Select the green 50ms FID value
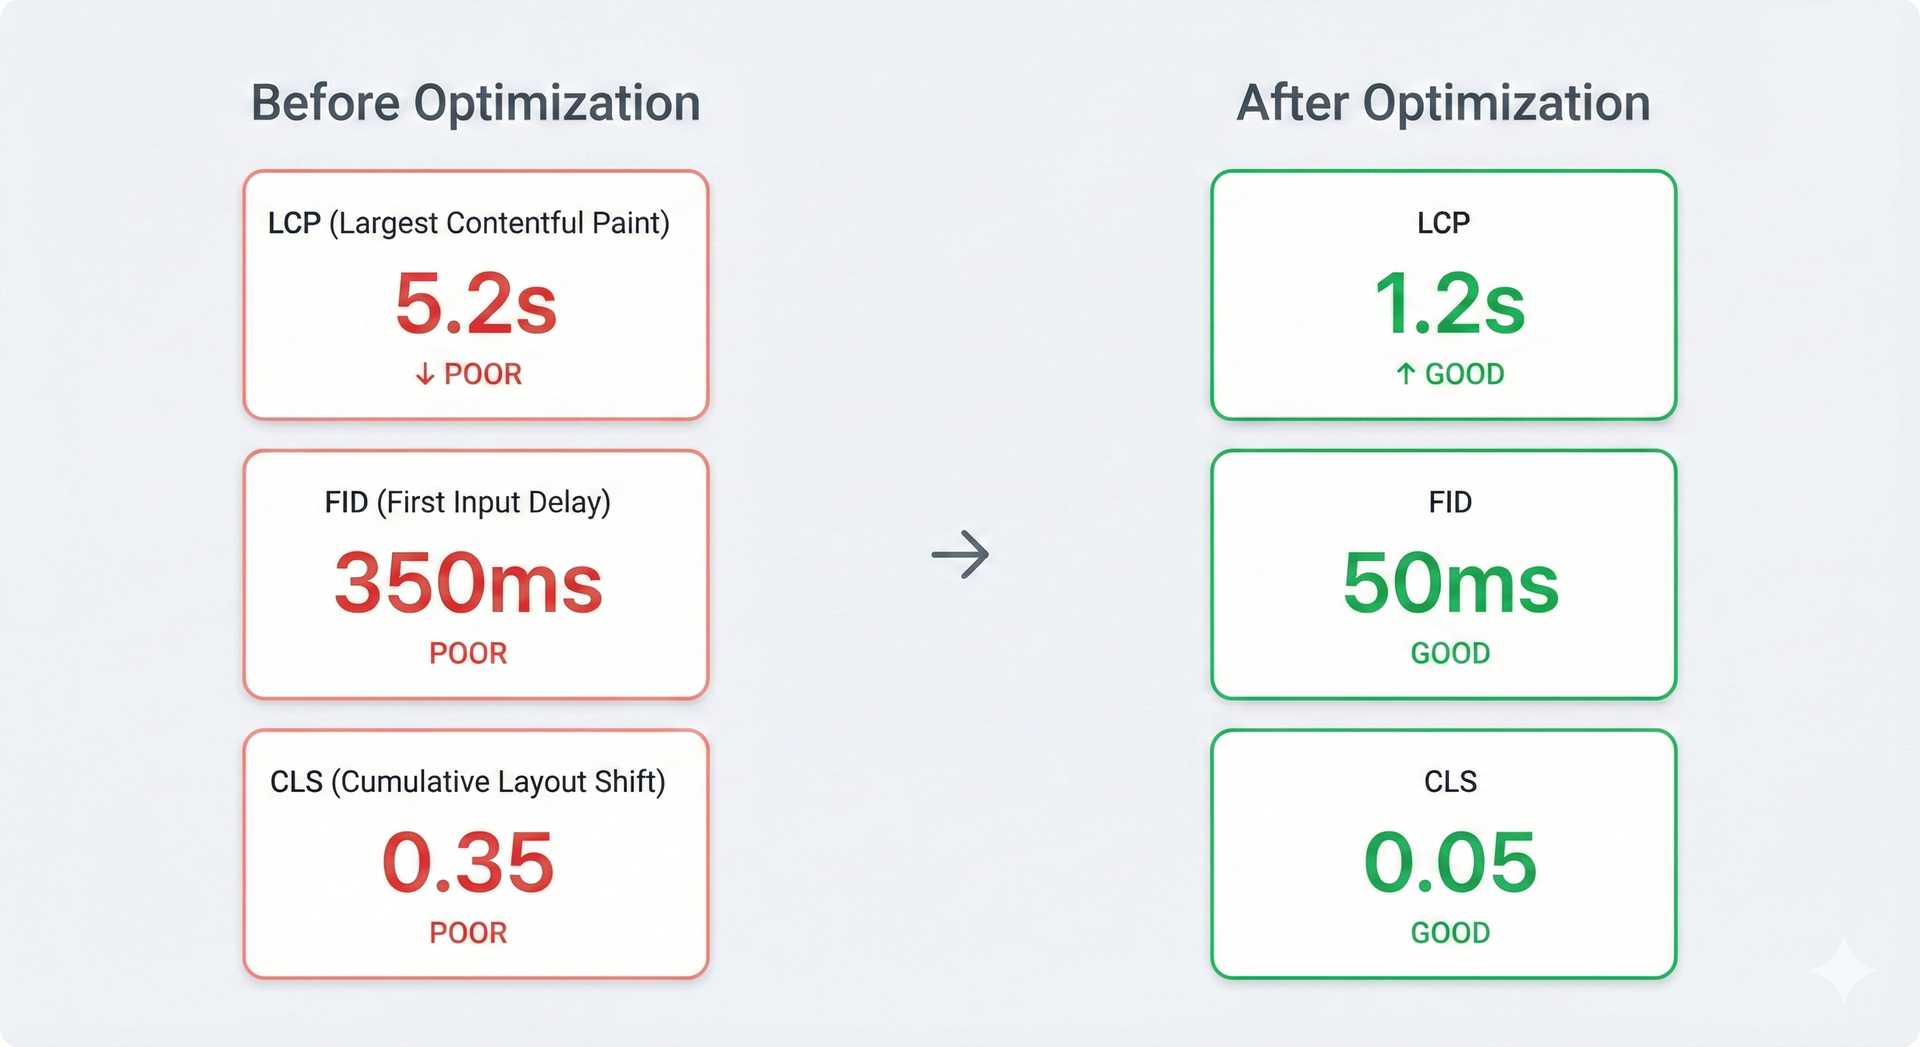Screen dimensions: 1920x1047 (1450, 583)
